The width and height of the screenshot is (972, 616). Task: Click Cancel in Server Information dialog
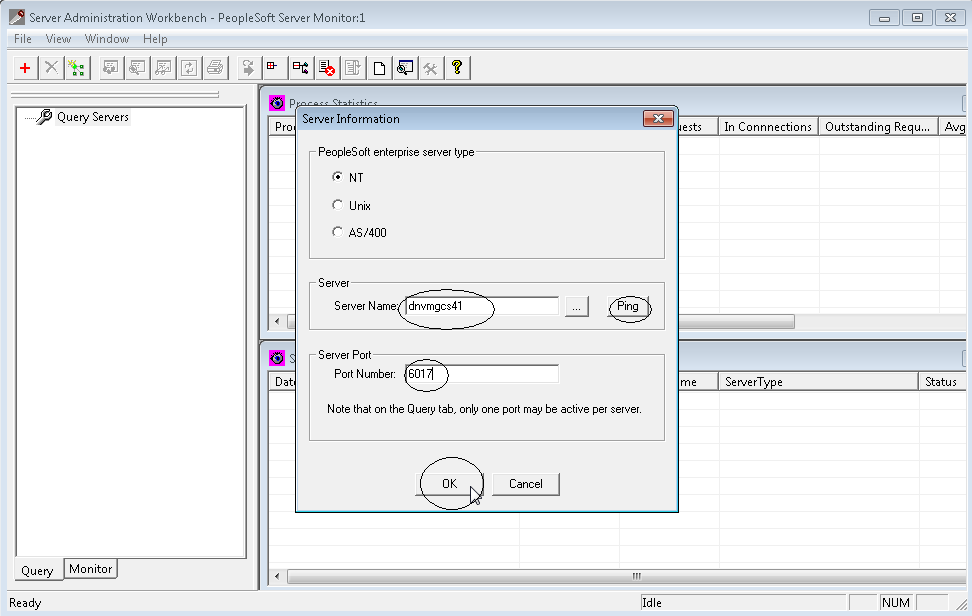526,484
